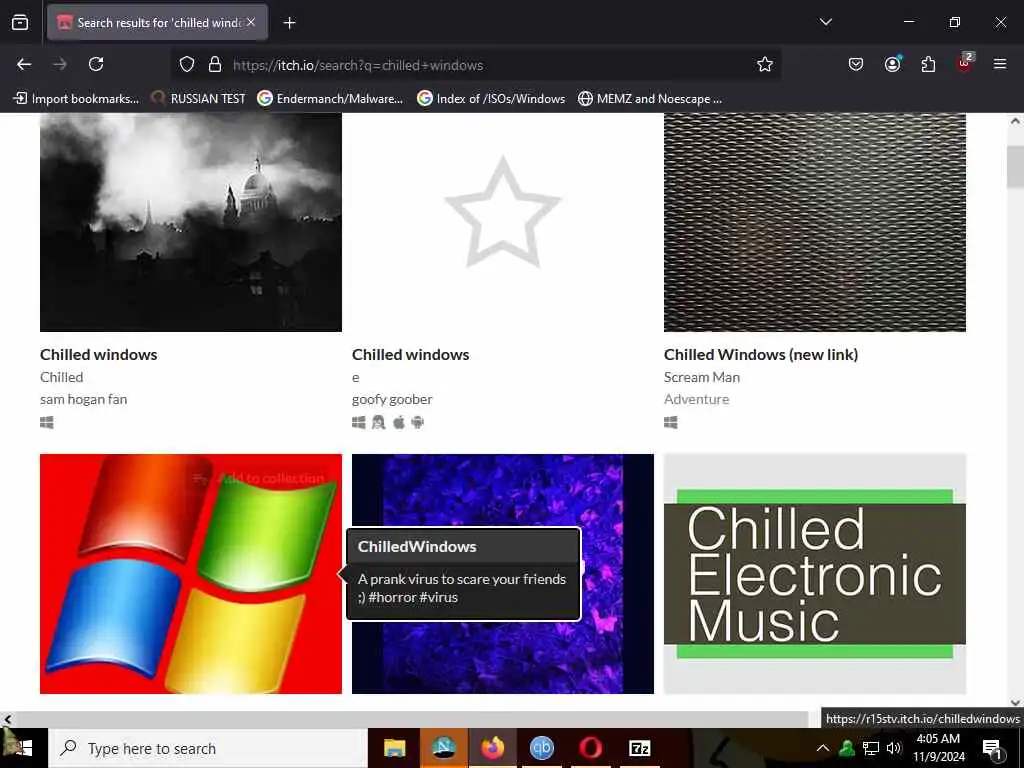Reload the current page

coord(96,64)
